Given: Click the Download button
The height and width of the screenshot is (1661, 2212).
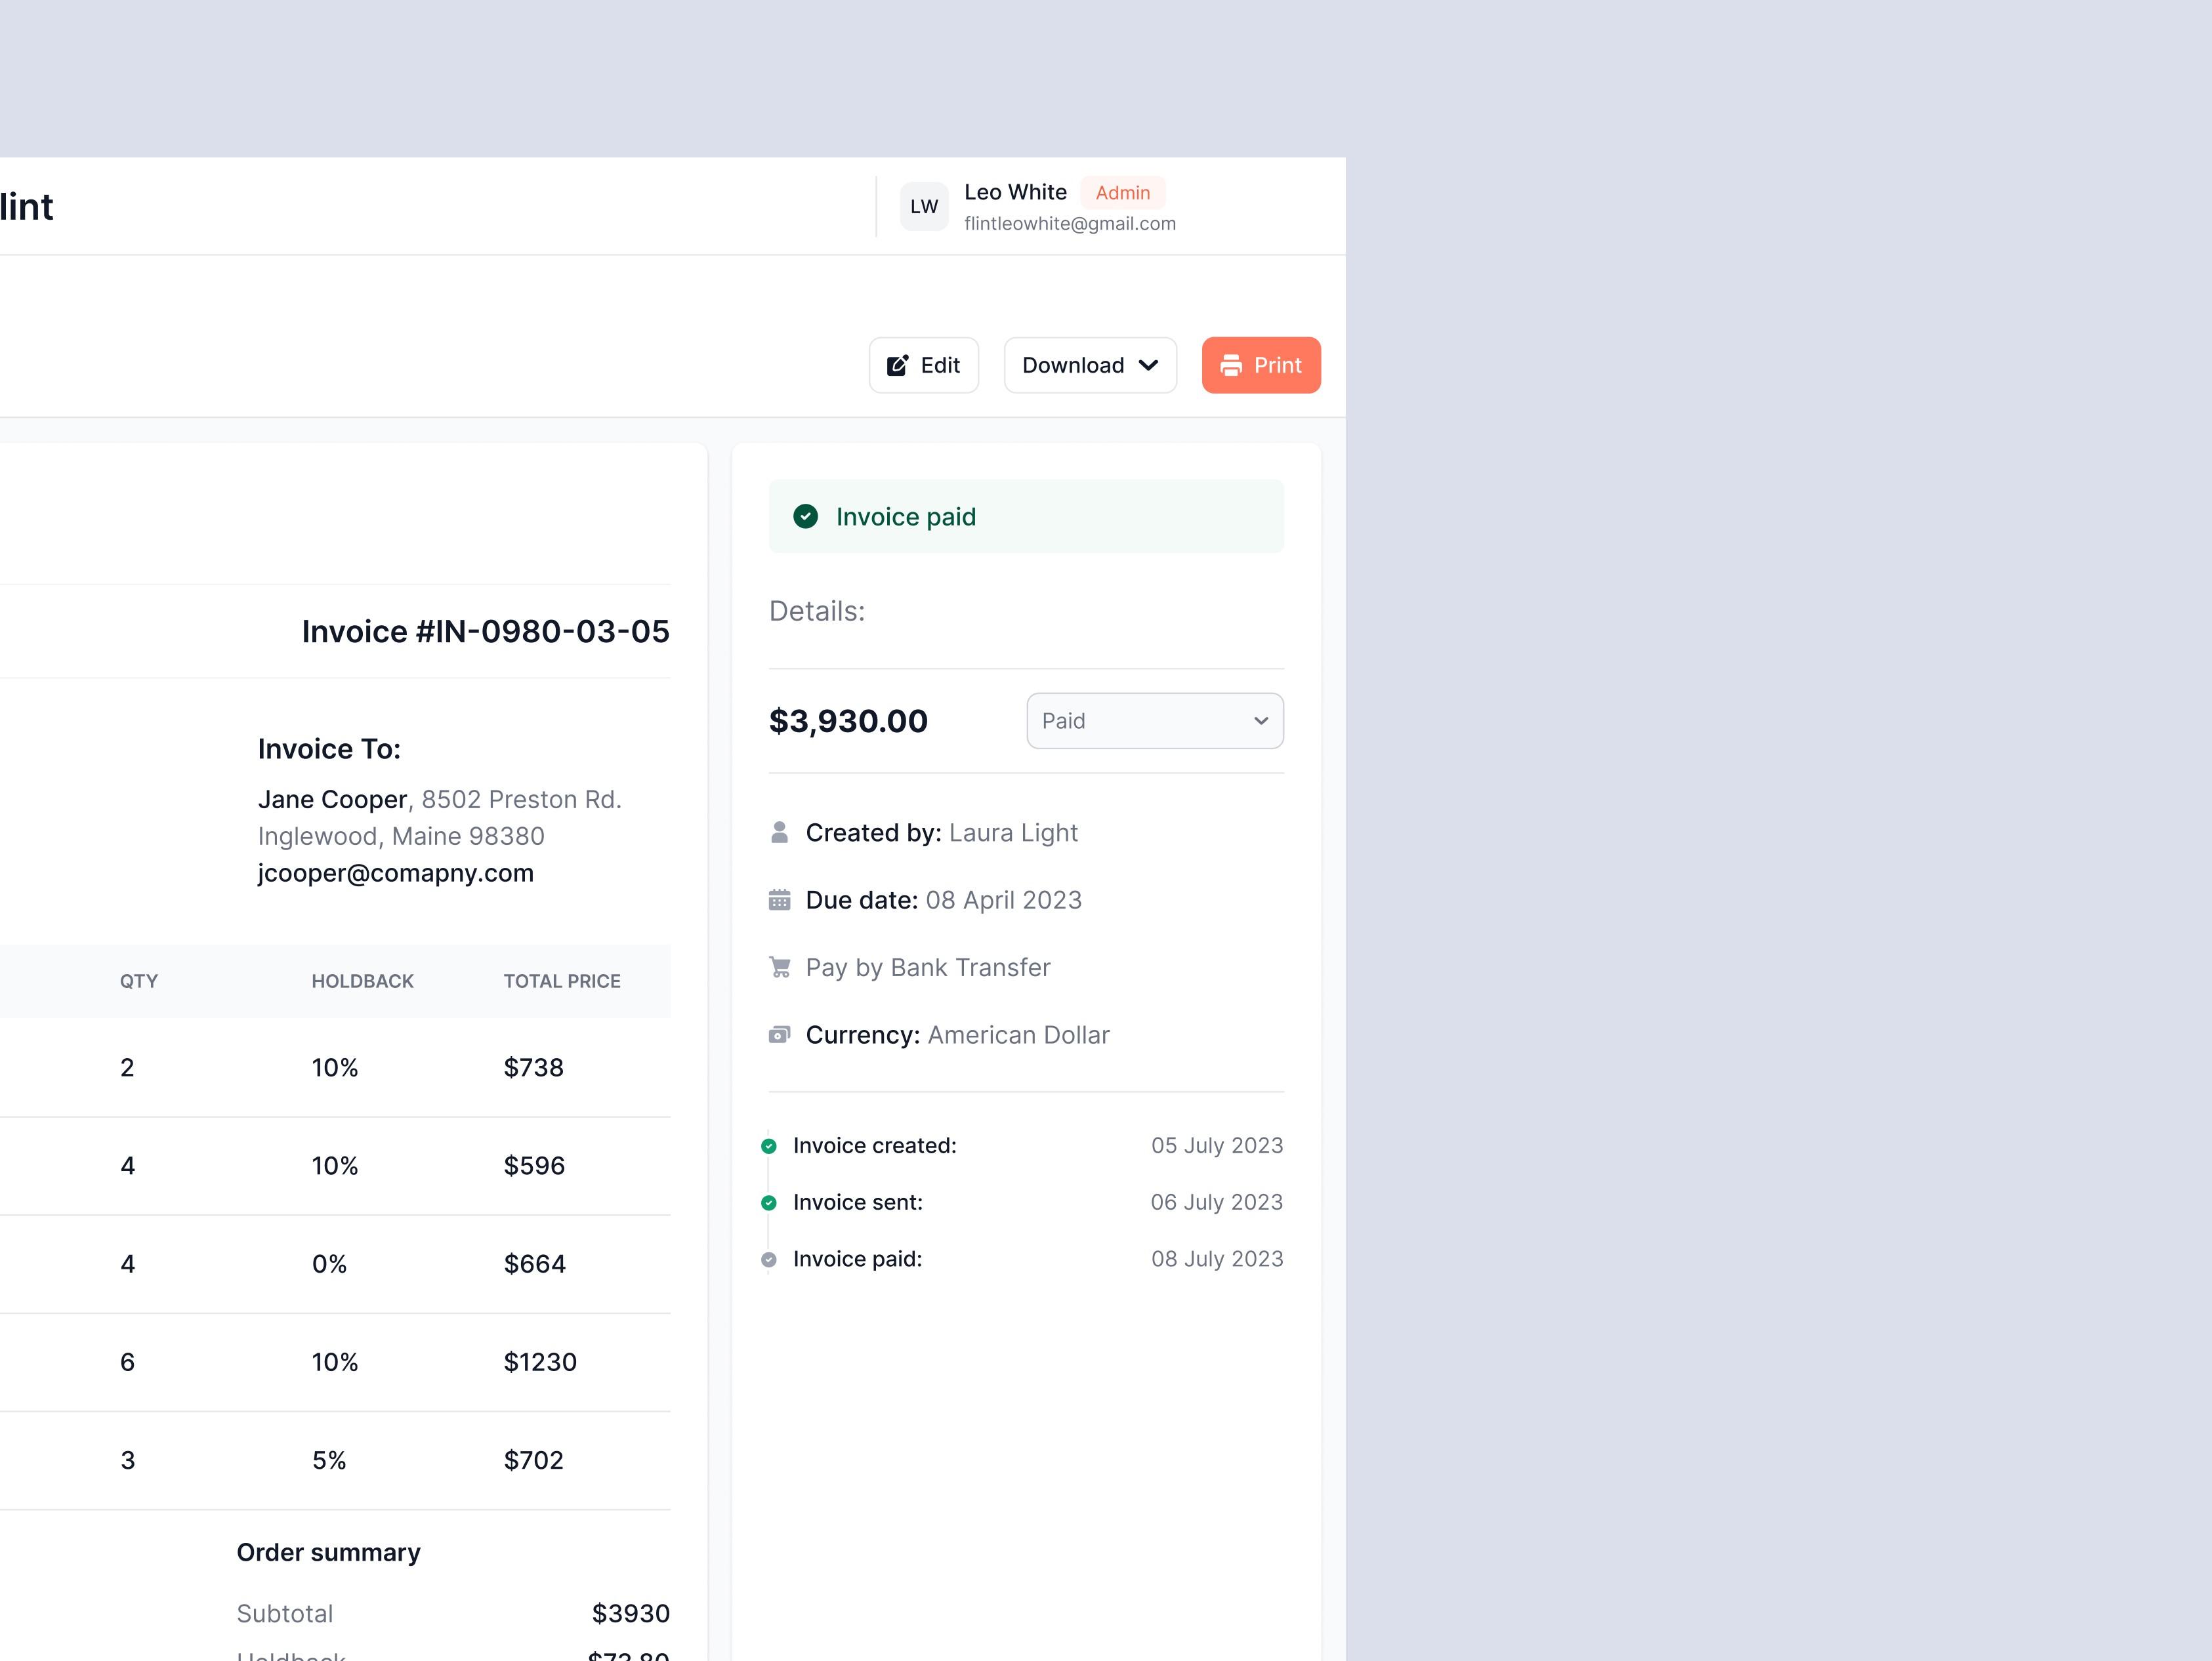Looking at the screenshot, I should (x=1073, y=365).
